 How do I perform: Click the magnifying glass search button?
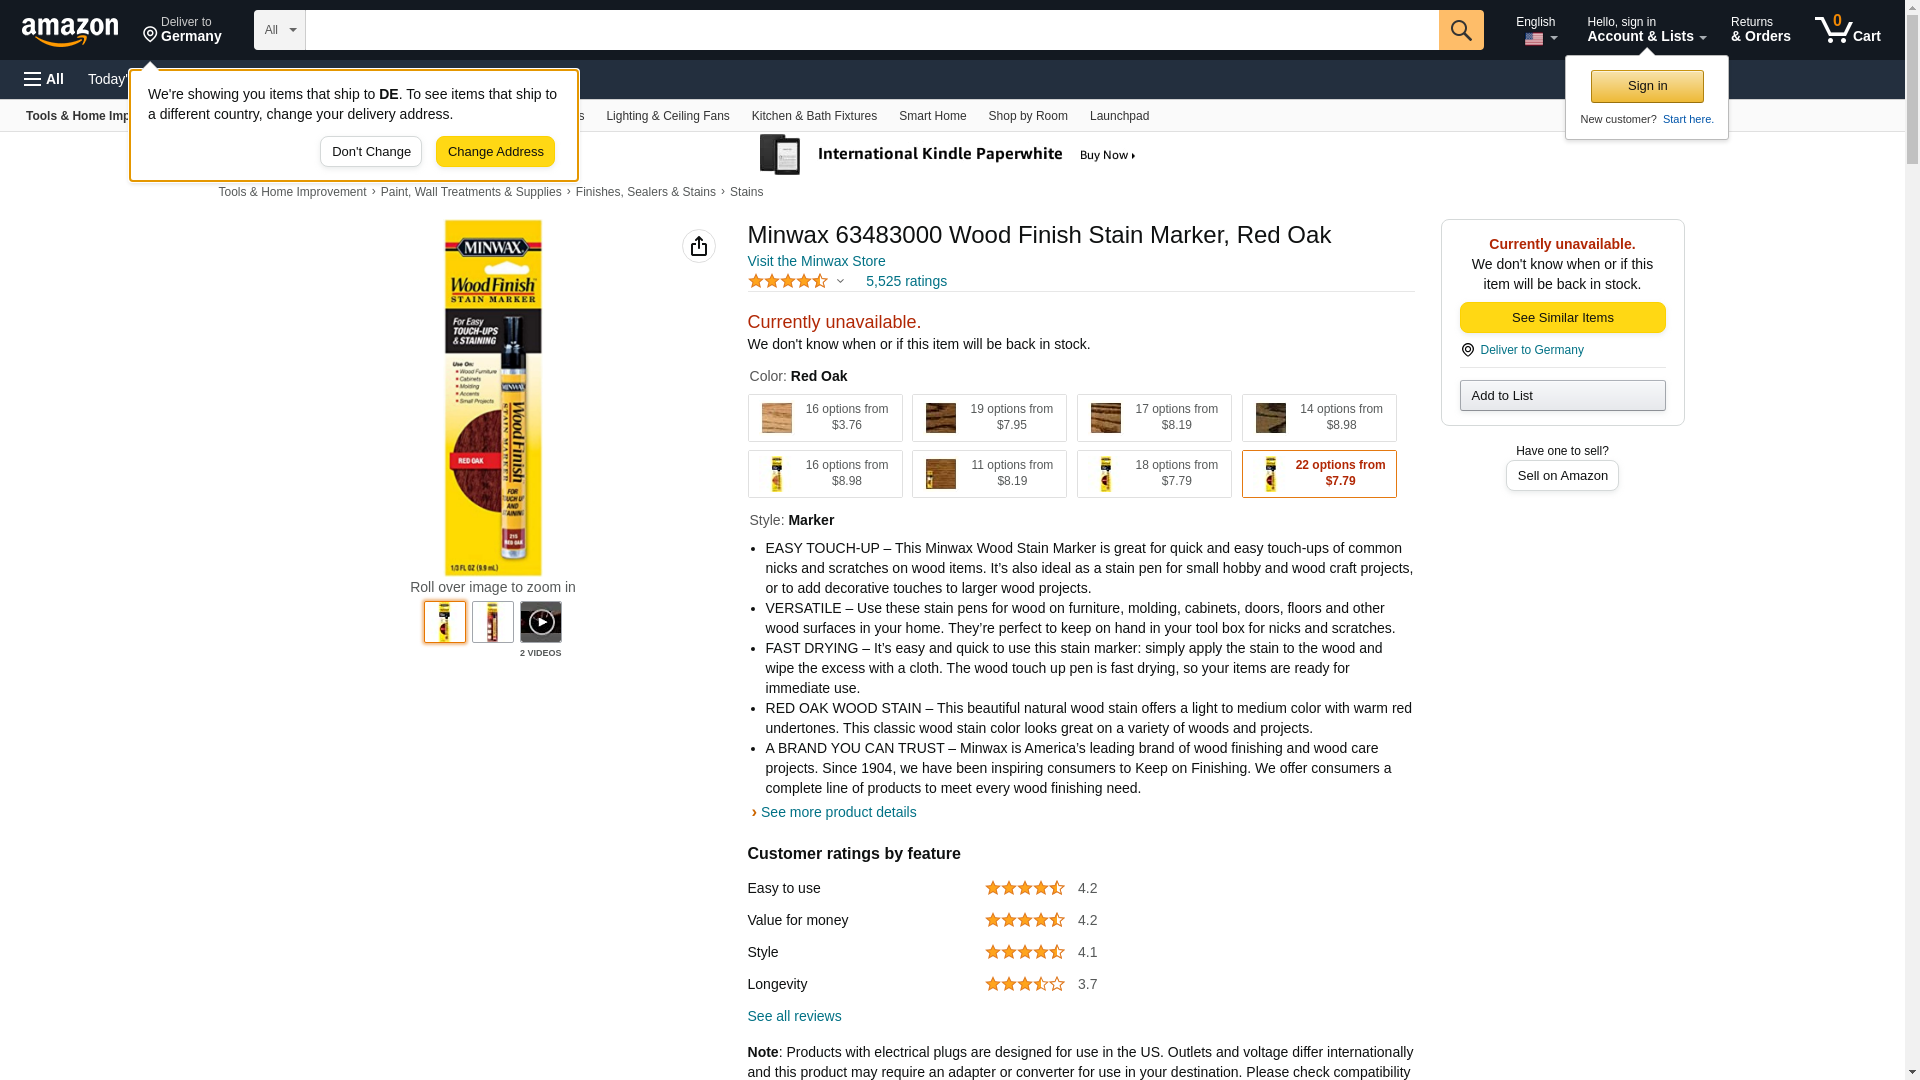coord(1461,30)
